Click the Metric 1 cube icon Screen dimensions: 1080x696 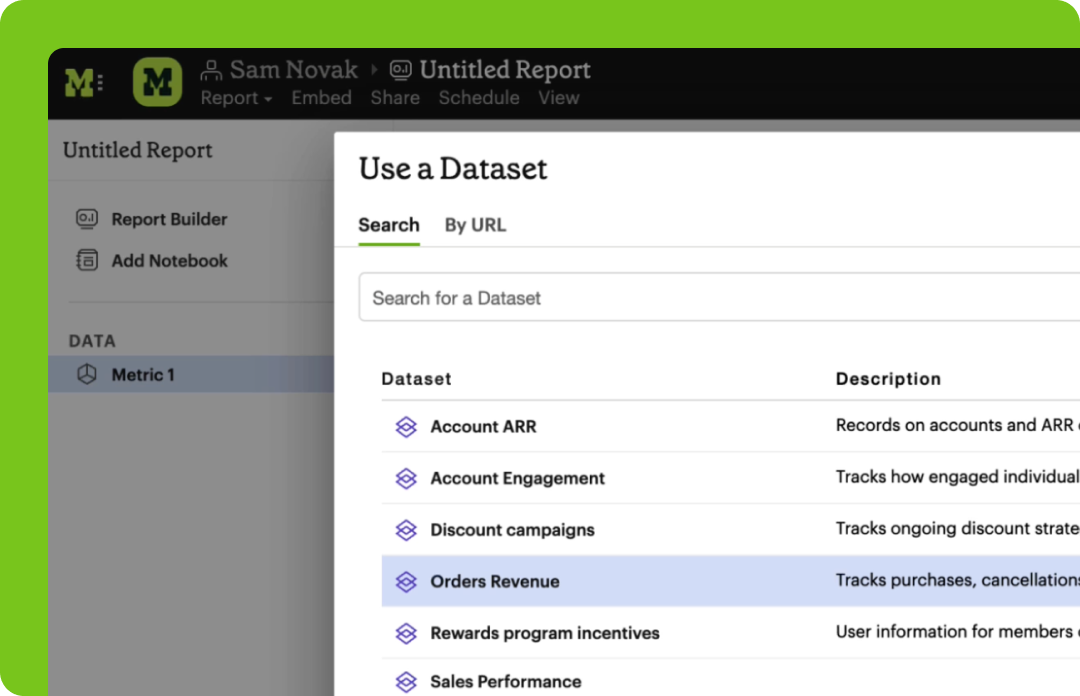[x=87, y=375]
